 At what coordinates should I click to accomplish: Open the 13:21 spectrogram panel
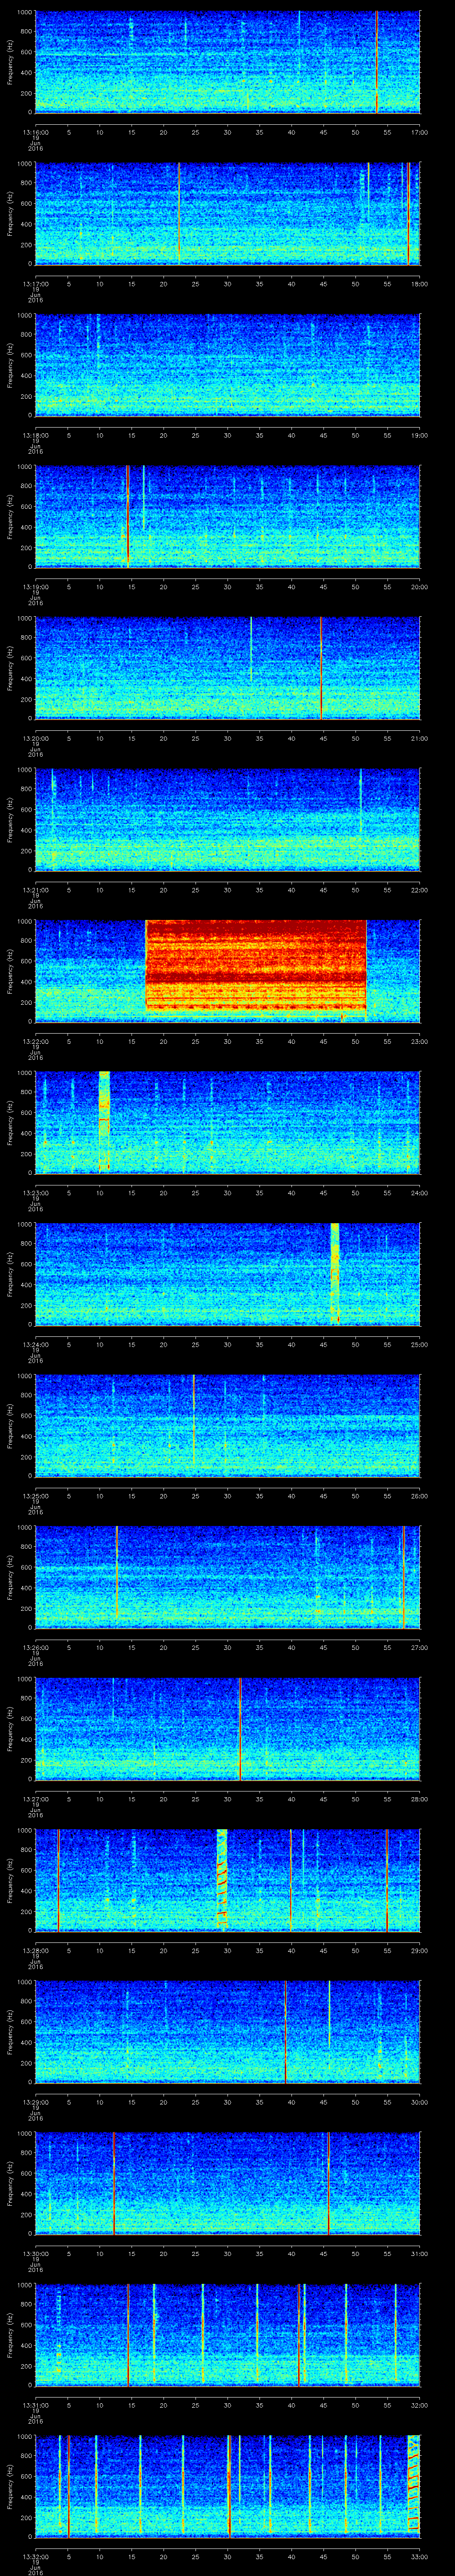227,820
